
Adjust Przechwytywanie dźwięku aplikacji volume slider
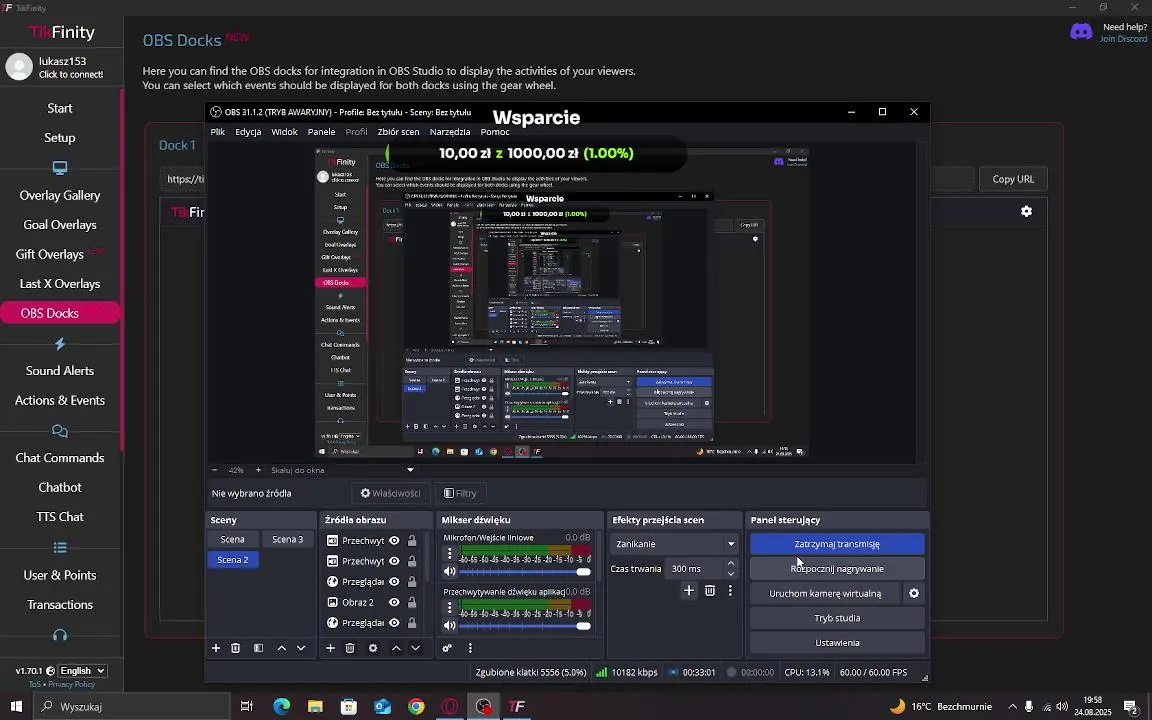[x=525, y=626]
